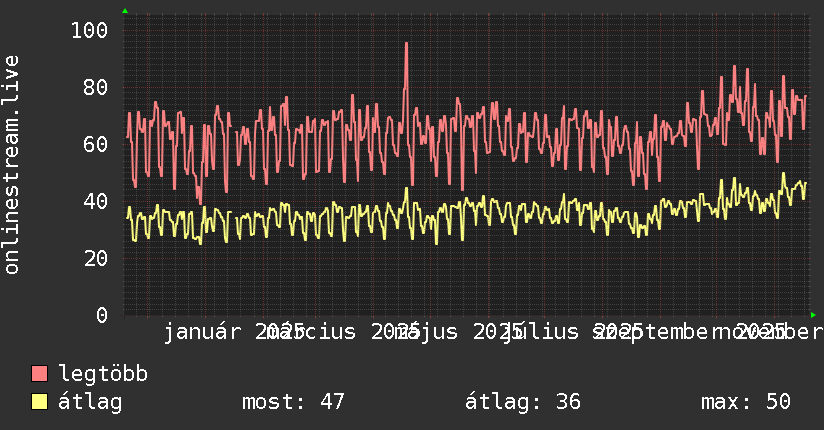Click the 60 y-axis tick label
Screen dimensions: 824x430
pyautogui.click(x=96, y=144)
